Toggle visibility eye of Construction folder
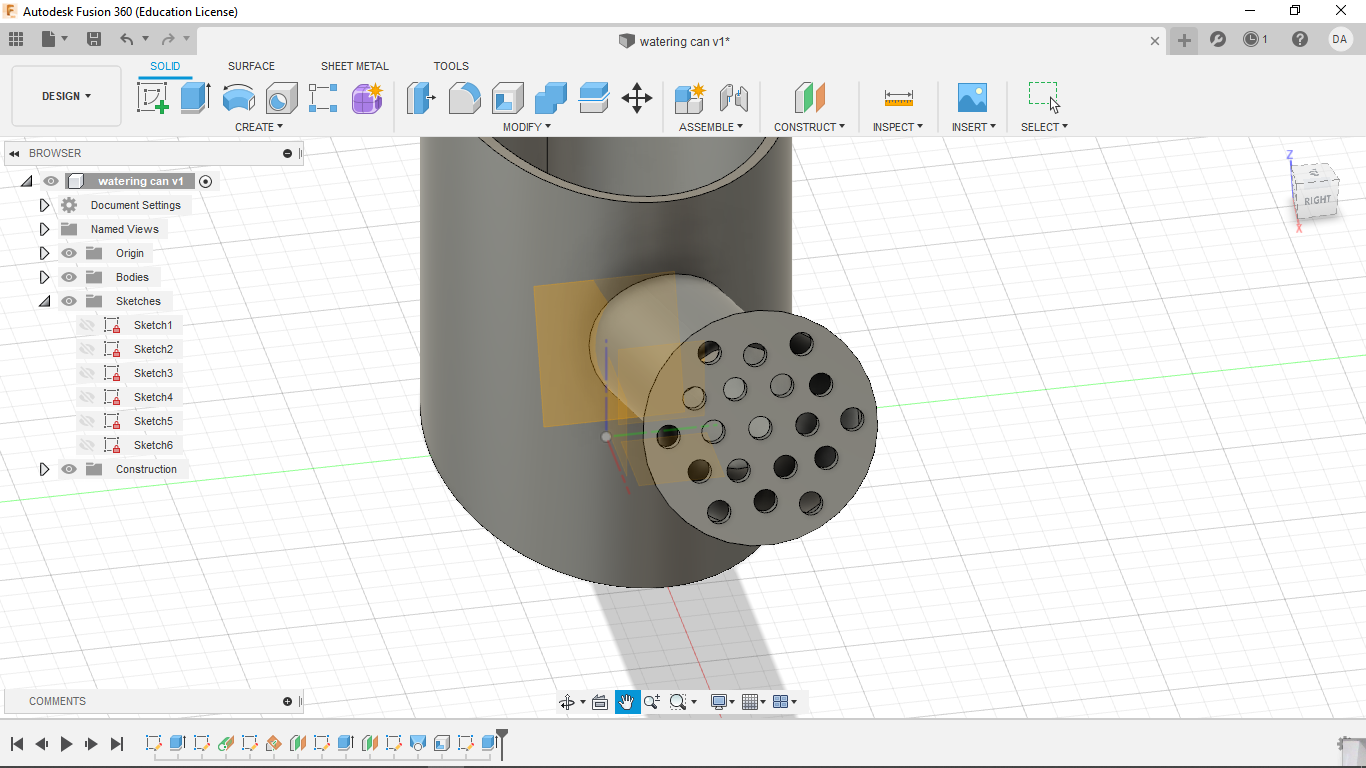 click(69, 469)
